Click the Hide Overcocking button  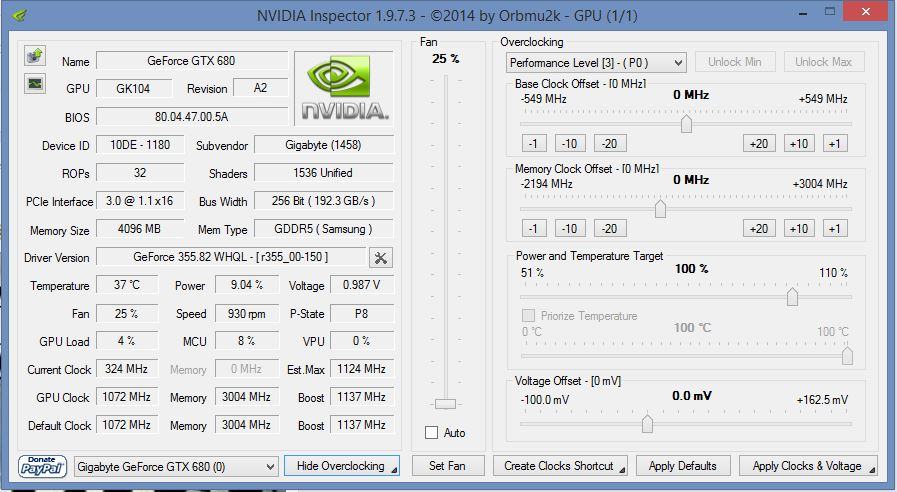[342, 466]
